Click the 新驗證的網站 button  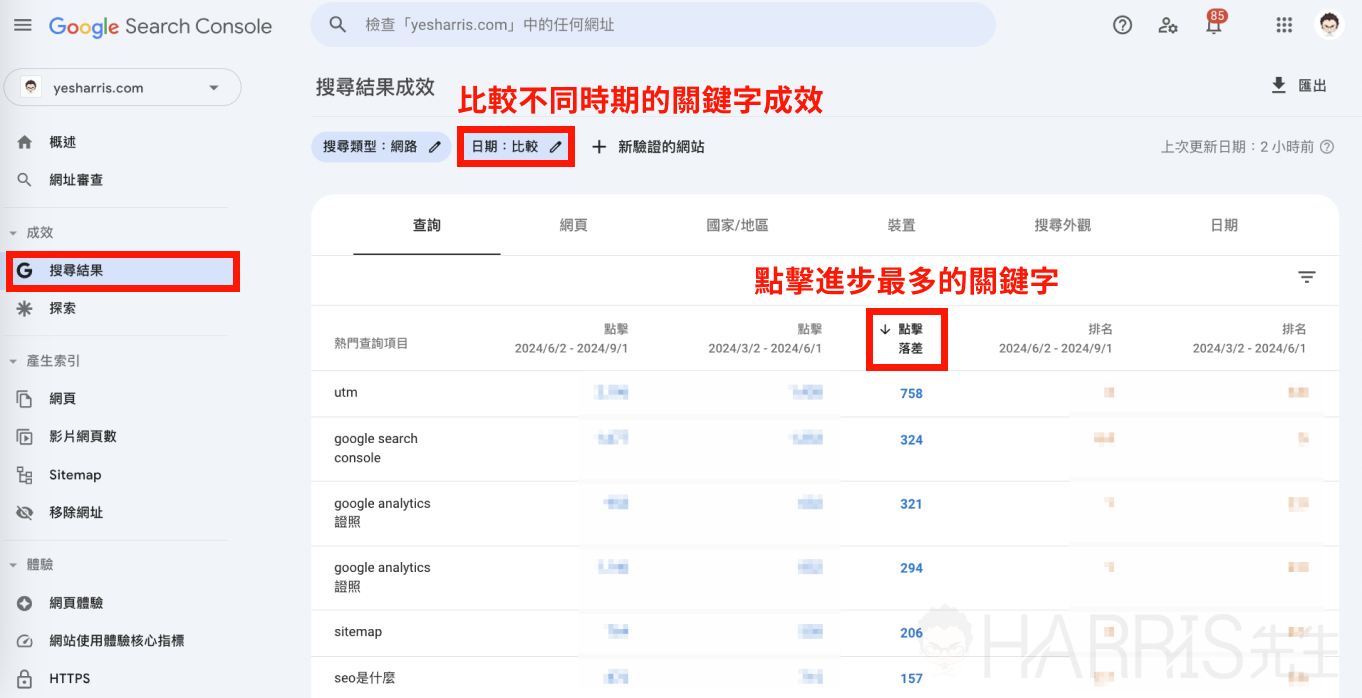coord(648,146)
